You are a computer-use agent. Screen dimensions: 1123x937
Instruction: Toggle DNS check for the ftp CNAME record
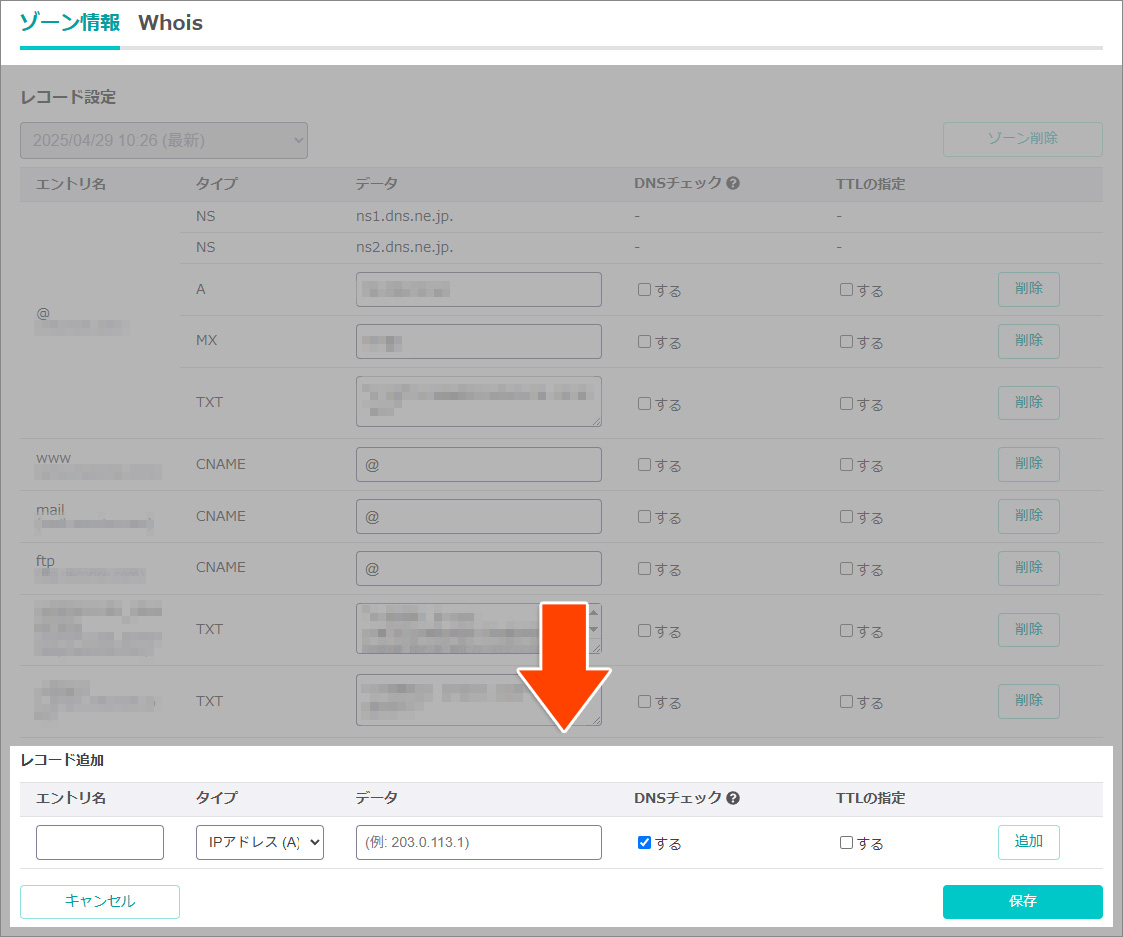click(645, 569)
